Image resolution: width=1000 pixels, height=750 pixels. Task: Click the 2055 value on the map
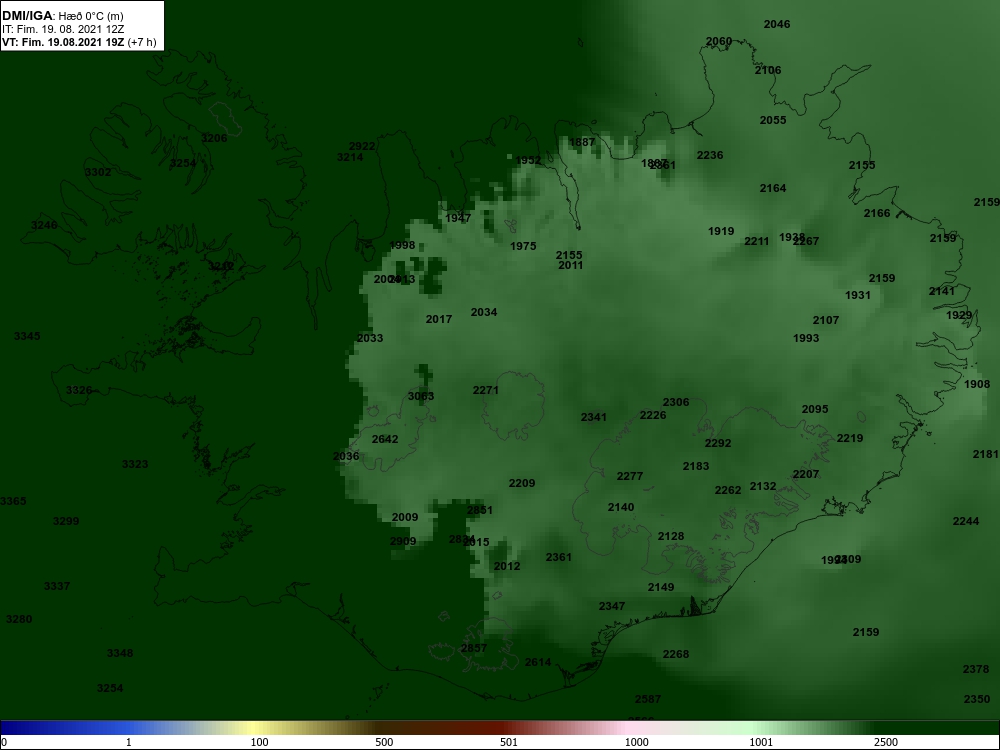coord(773,120)
